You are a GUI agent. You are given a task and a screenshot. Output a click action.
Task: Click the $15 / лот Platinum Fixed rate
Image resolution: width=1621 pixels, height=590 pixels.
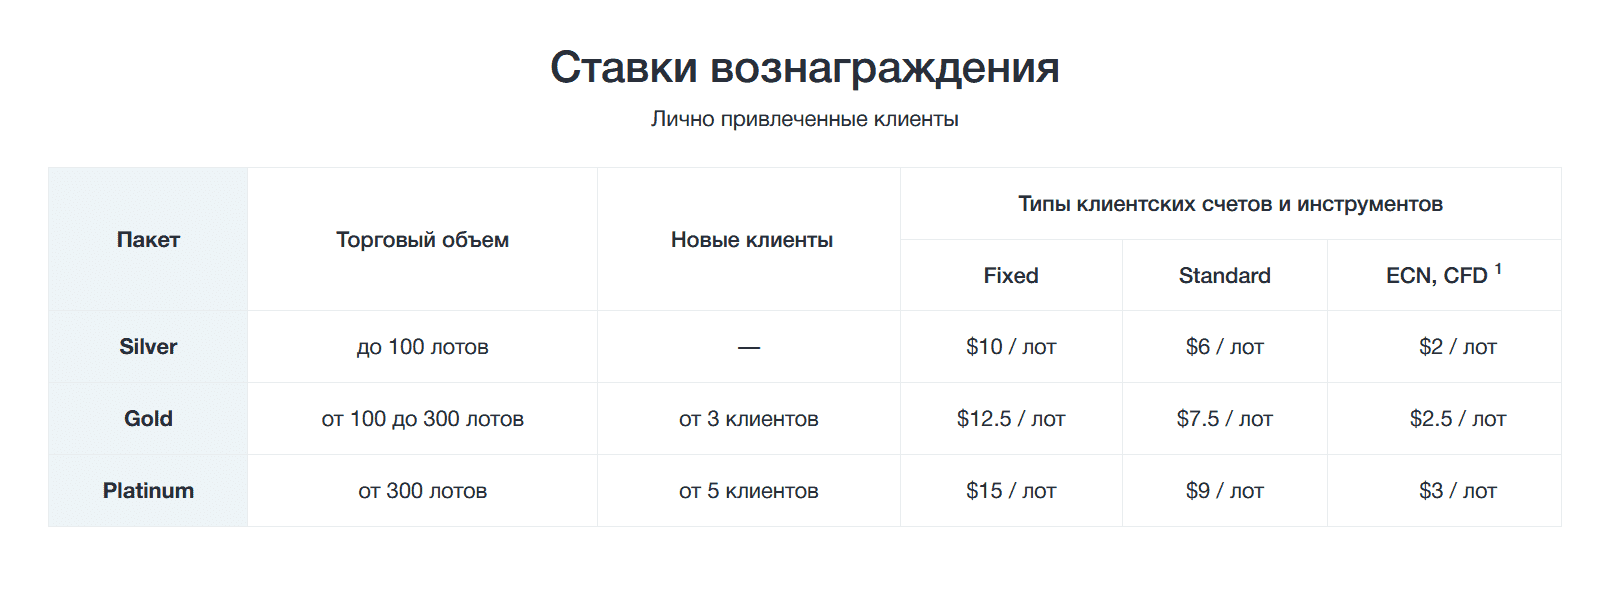click(1011, 491)
